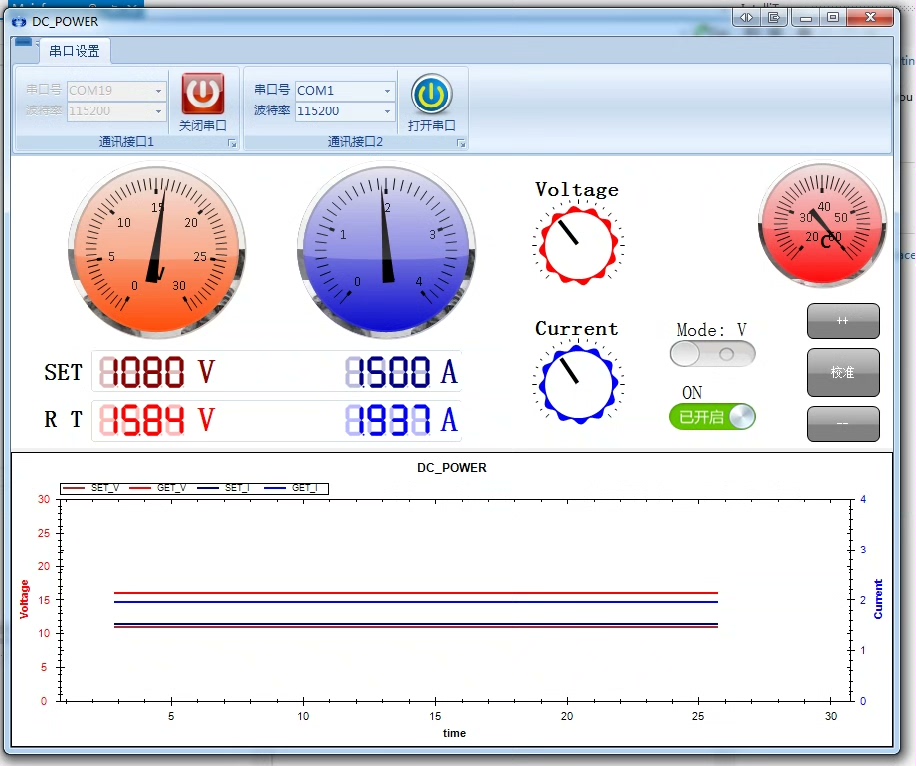Viewport: 916px width, 766px height.
Task: Click the red Voltage knob
Action: 578,244
